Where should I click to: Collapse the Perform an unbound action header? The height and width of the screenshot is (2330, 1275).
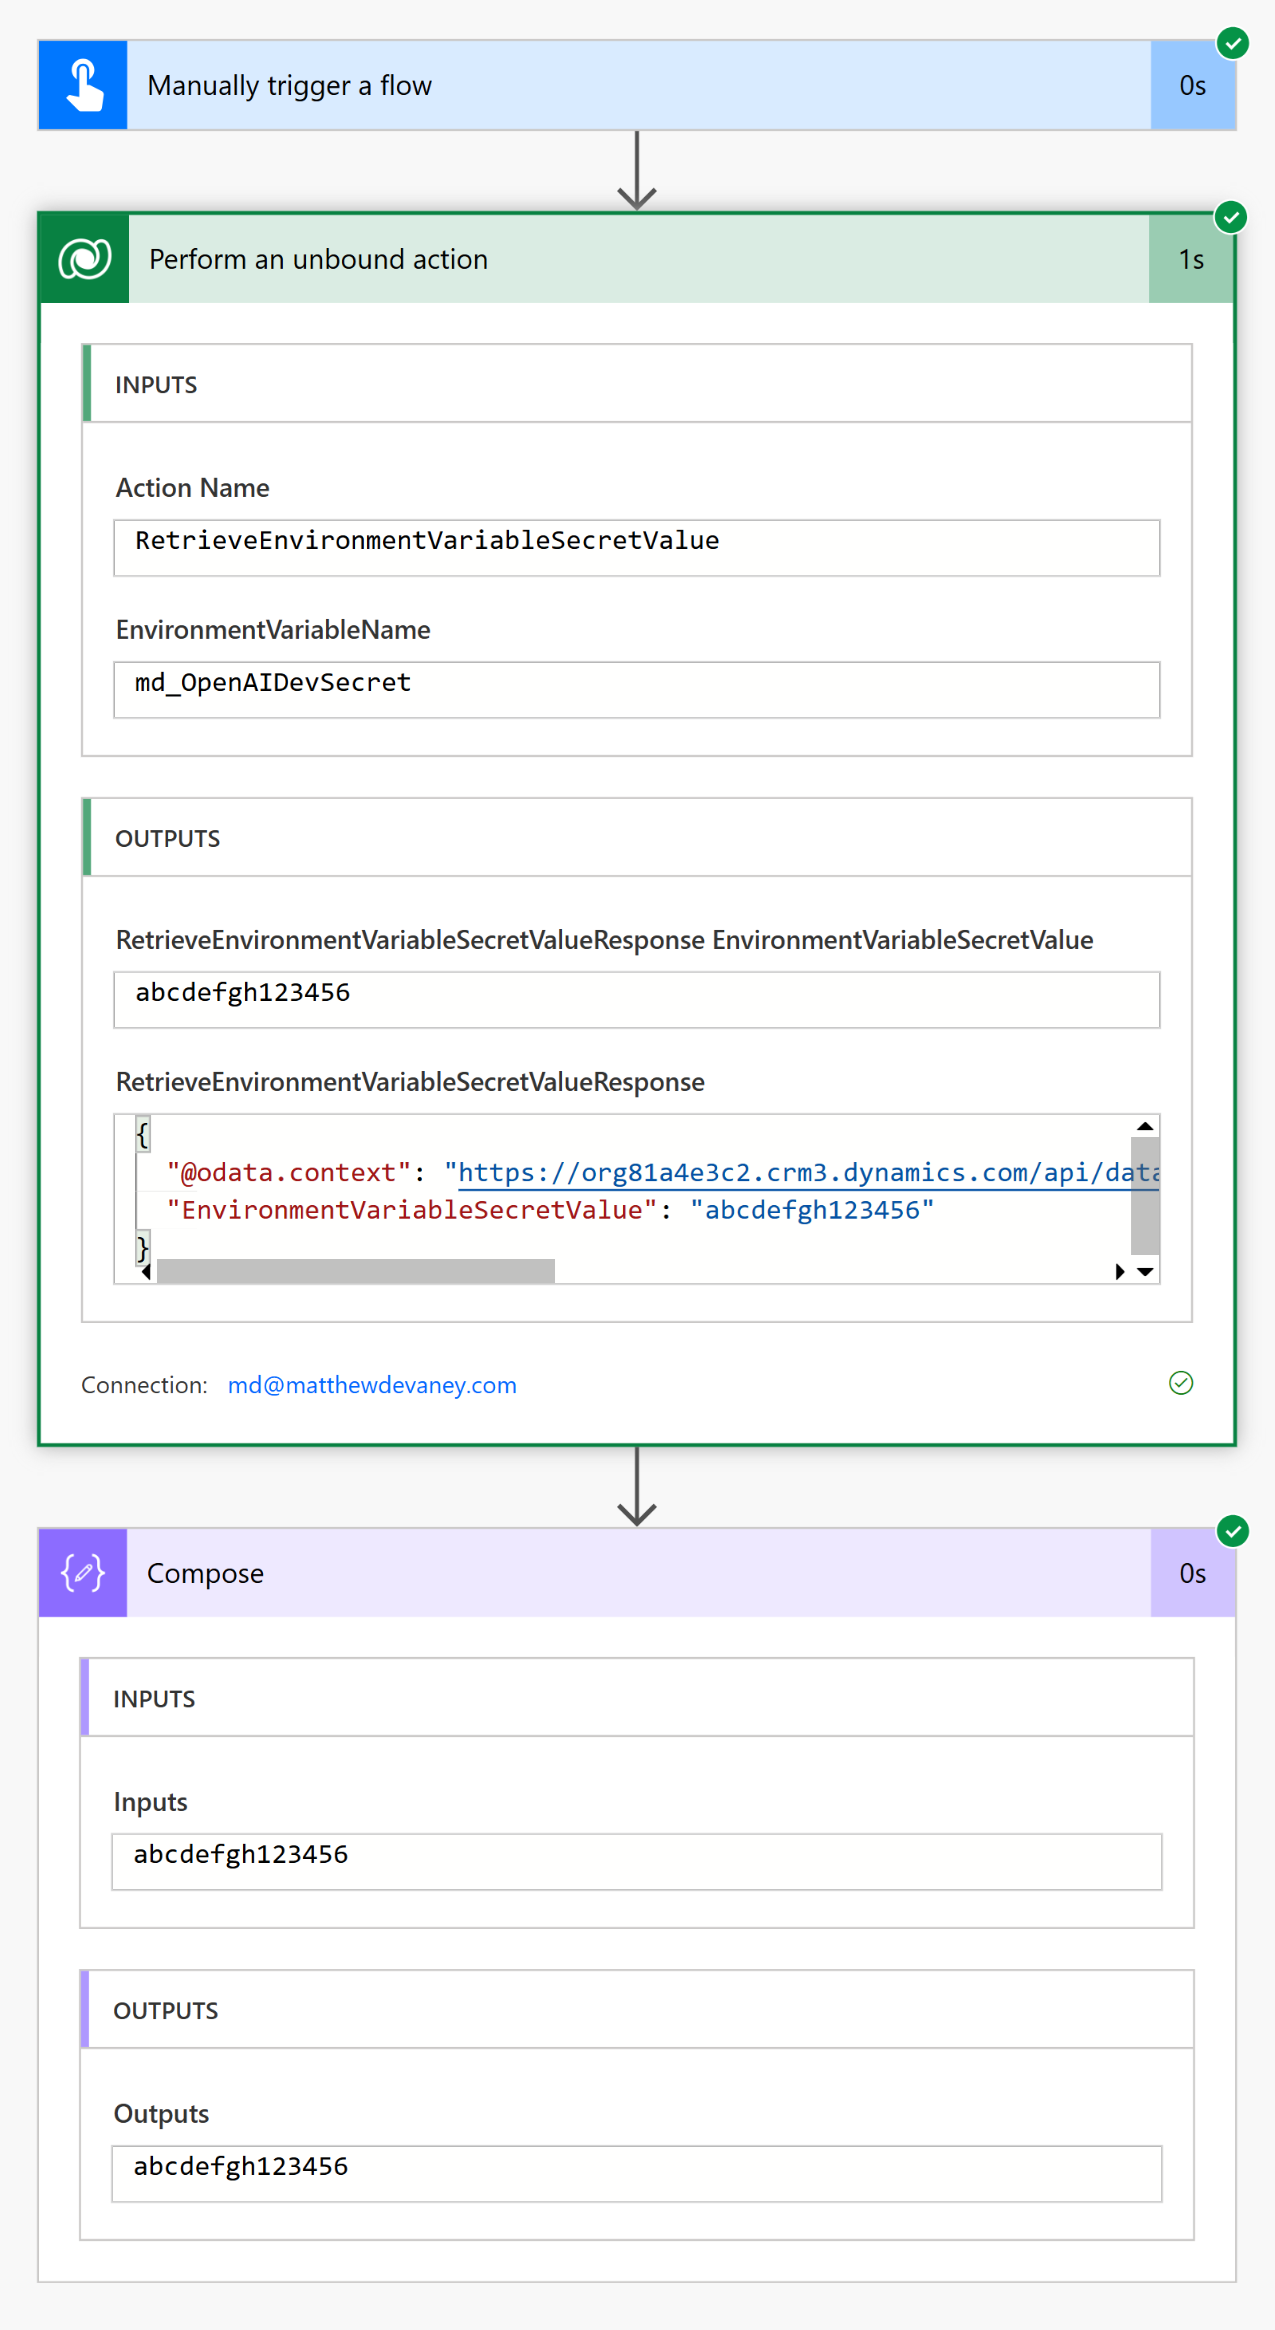pos(638,259)
